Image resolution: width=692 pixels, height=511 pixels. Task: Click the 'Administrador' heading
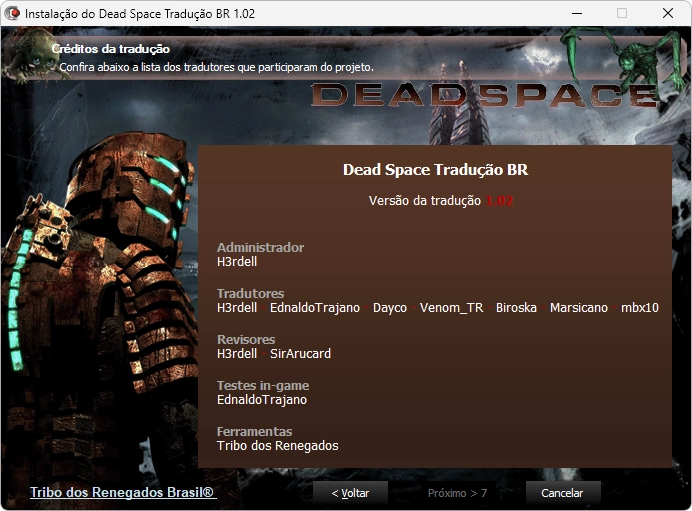coord(260,247)
